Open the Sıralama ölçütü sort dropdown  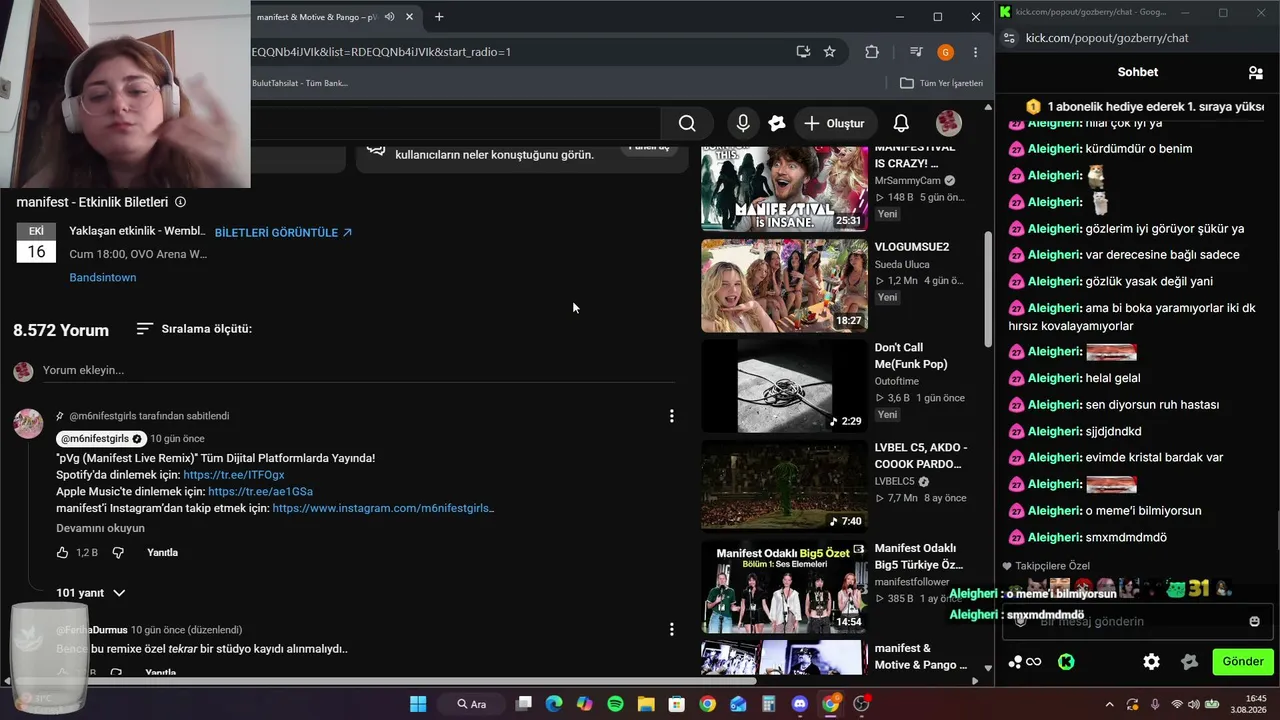pyautogui.click(x=194, y=329)
